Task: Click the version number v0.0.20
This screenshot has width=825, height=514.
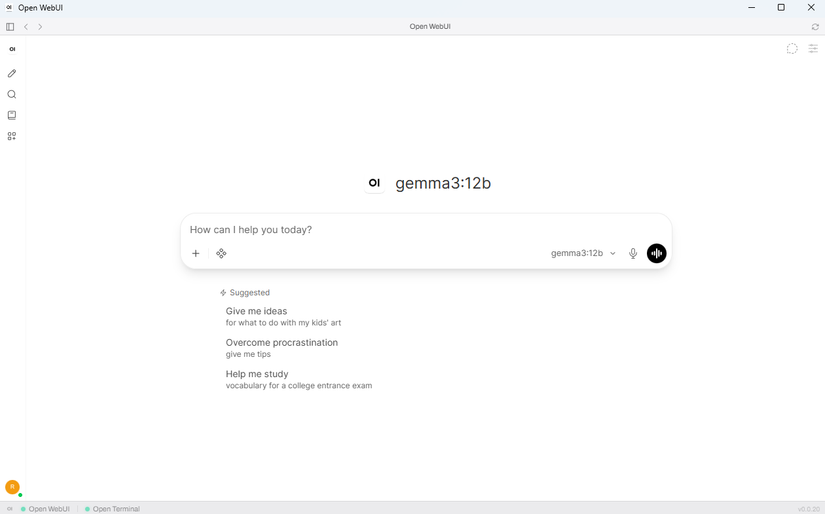Action: pos(809,509)
